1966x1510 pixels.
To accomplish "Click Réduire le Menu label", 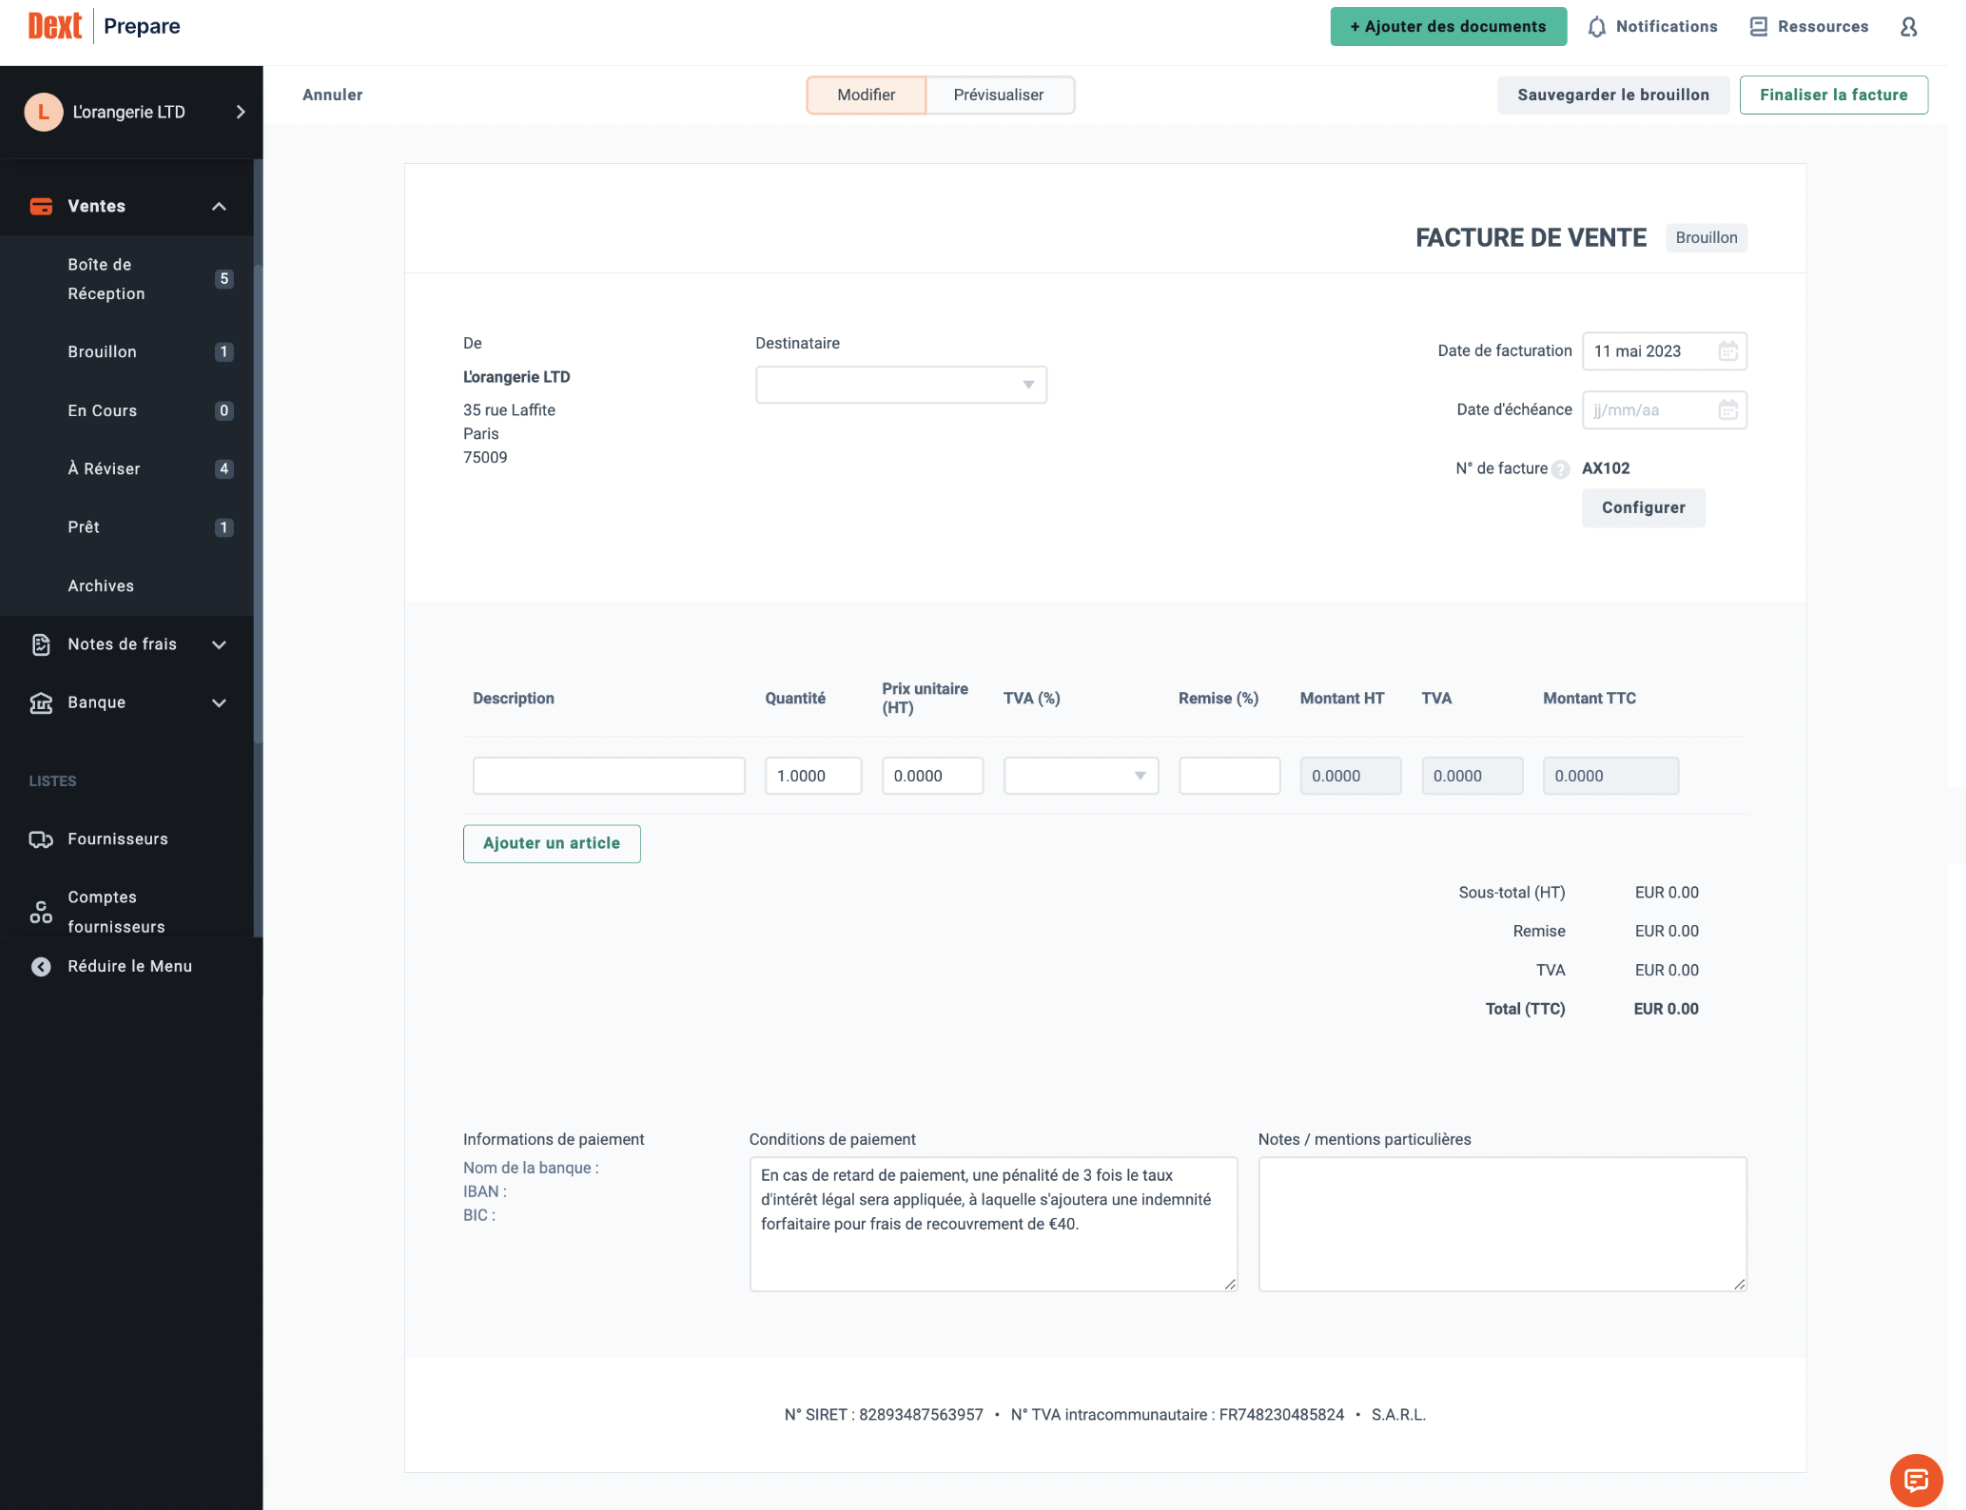I will pos(130,967).
